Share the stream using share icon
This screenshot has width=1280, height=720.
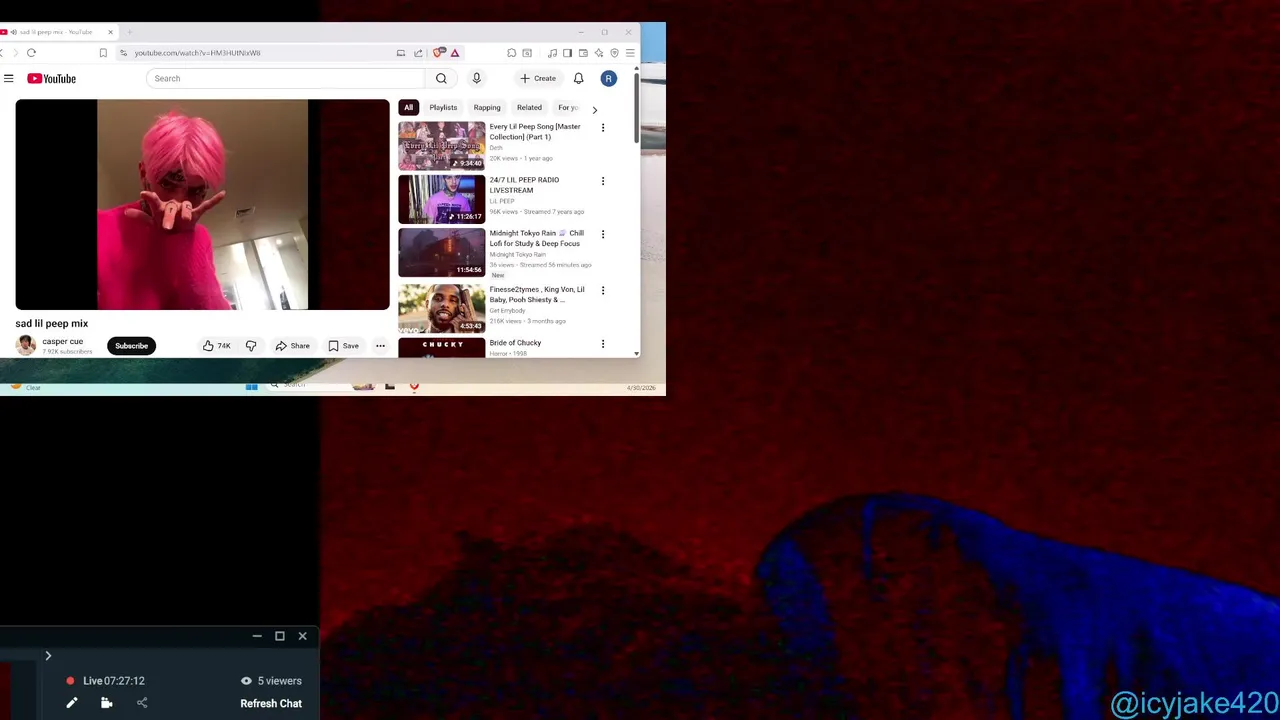[x=142, y=703]
